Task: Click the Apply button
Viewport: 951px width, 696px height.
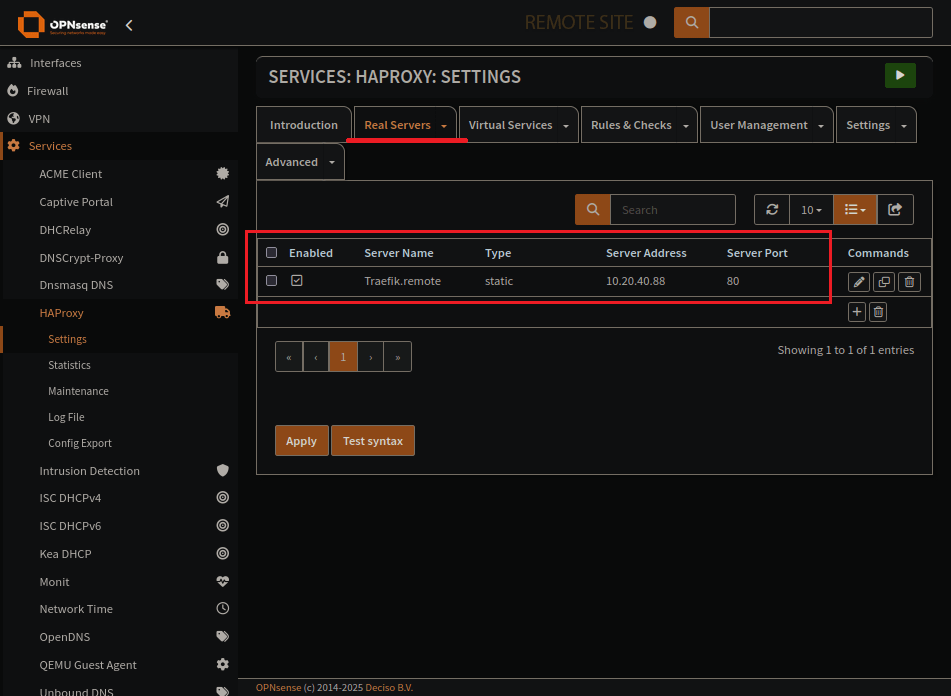Action: 301,441
